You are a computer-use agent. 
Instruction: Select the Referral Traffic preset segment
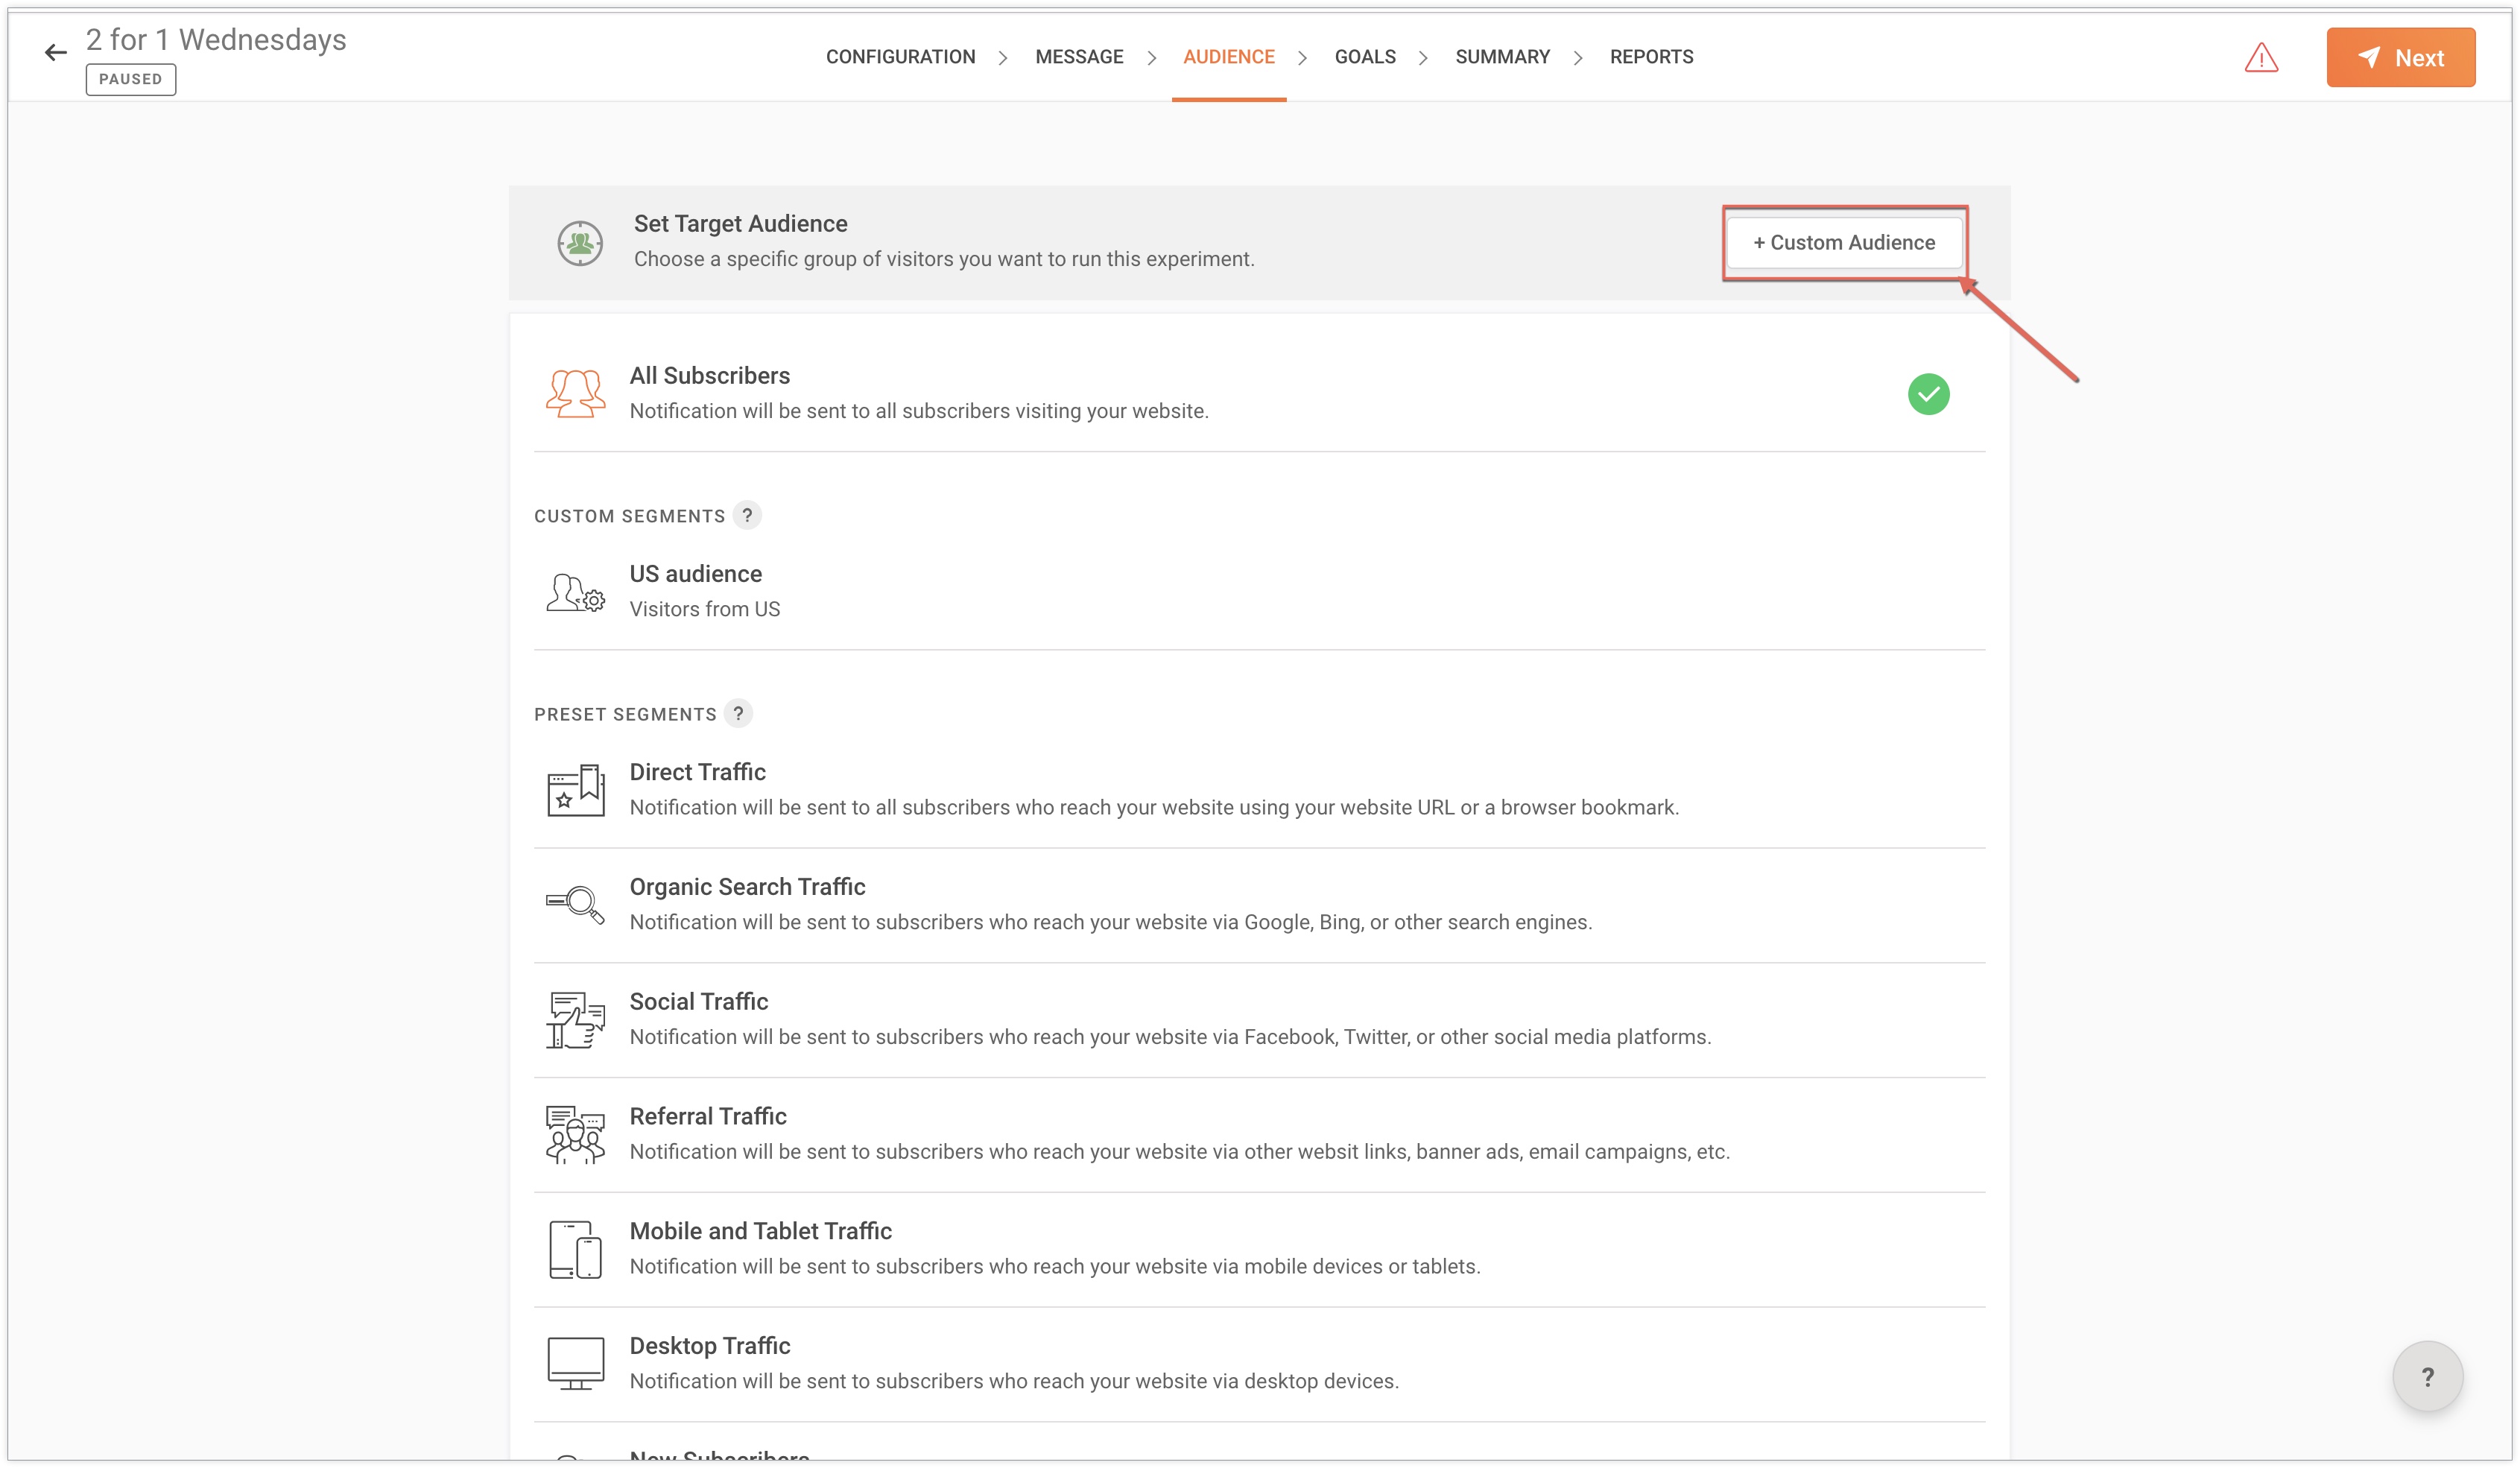click(707, 1116)
